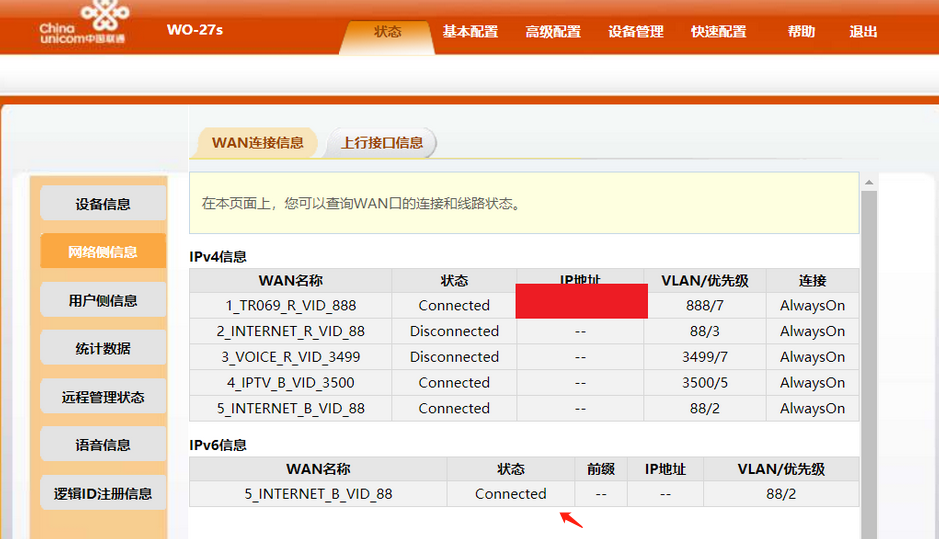Select 快速配置 in top navigation
Viewport: 939px width, 539px height.
point(719,32)
